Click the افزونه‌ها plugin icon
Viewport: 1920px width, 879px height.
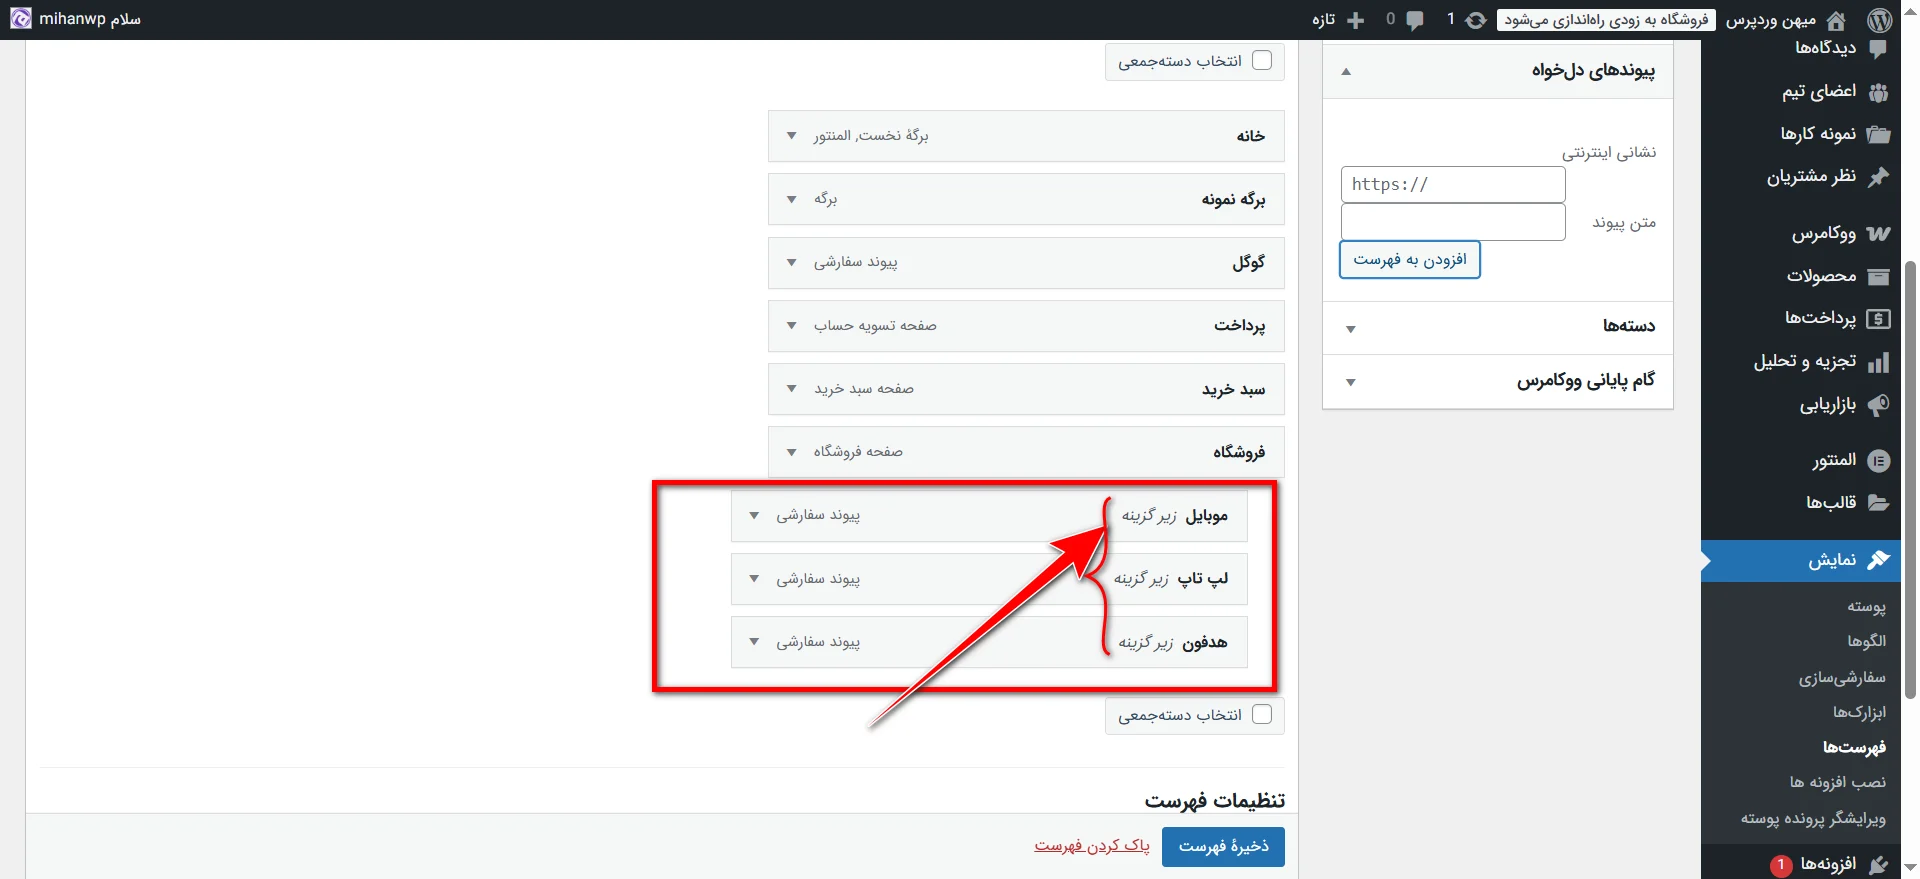(1878, 864)
